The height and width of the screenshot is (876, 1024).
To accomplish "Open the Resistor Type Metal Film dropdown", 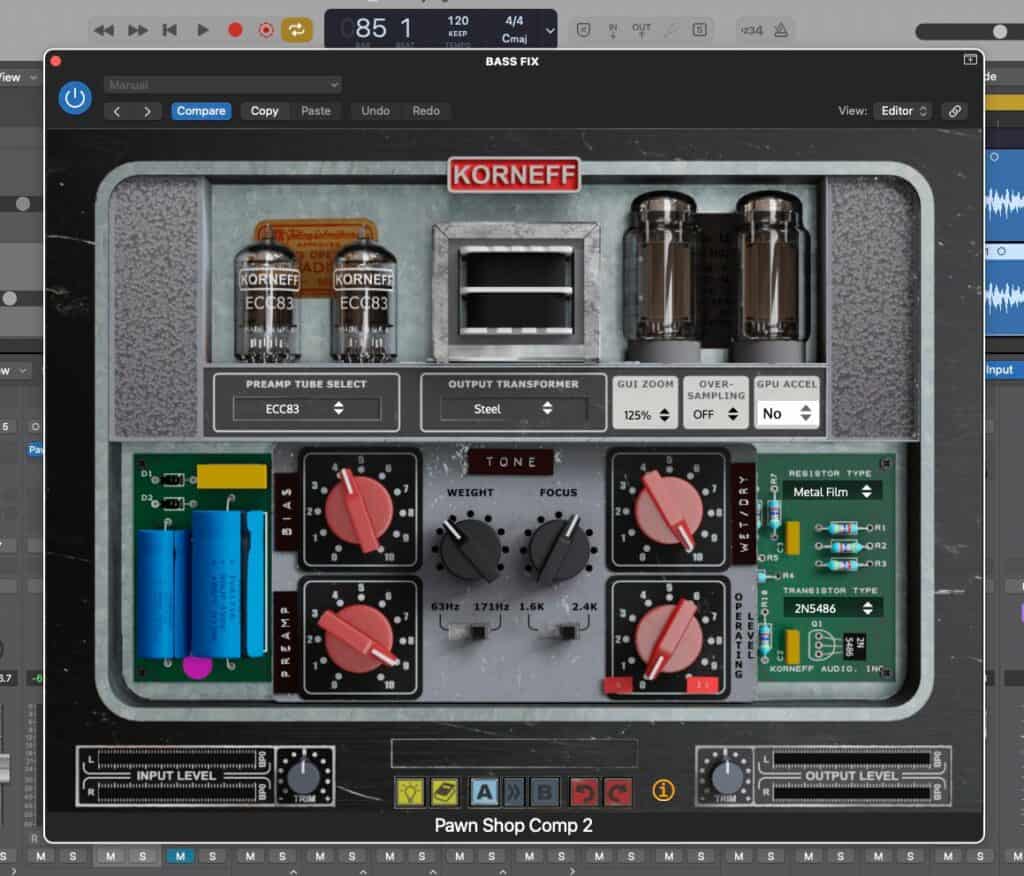I will click(x=831, y=492).
